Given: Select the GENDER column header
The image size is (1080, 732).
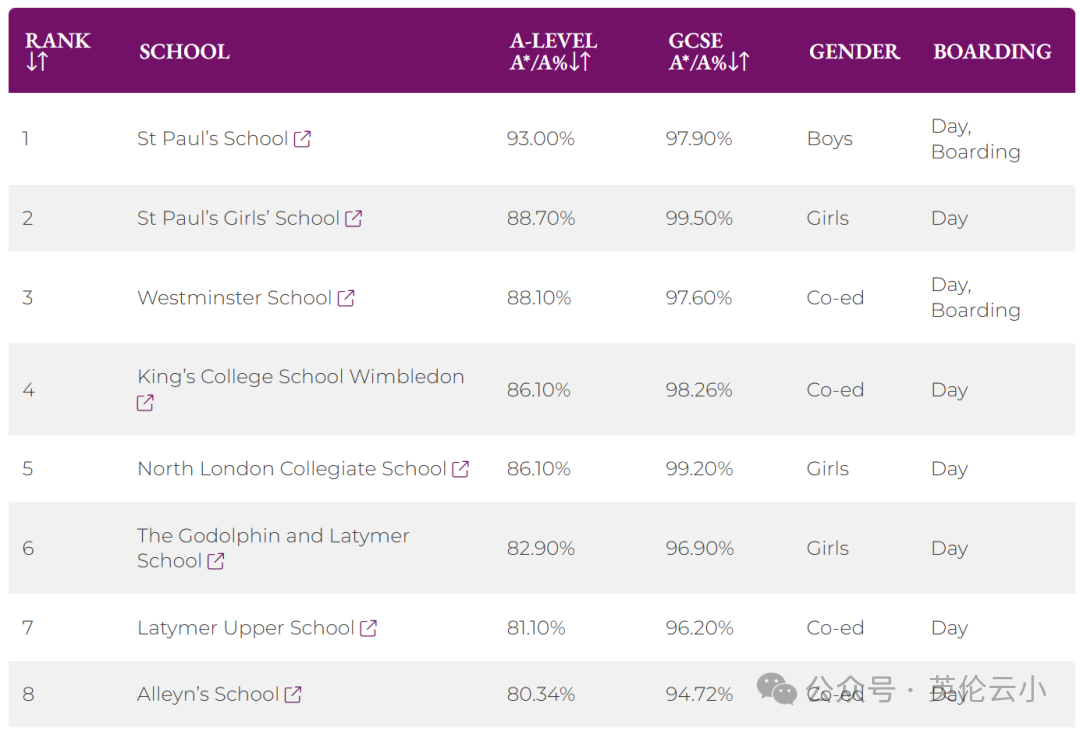Looking at the screenshot, I should click(854, 51).
